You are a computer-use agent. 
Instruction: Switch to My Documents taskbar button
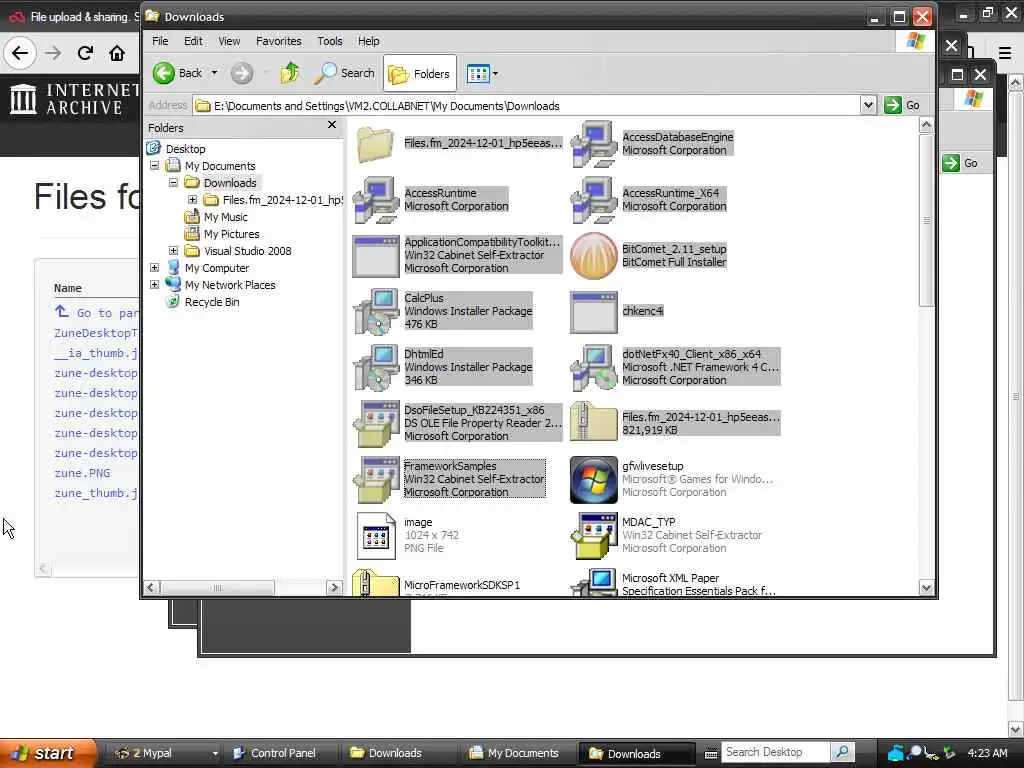(515, 753)
